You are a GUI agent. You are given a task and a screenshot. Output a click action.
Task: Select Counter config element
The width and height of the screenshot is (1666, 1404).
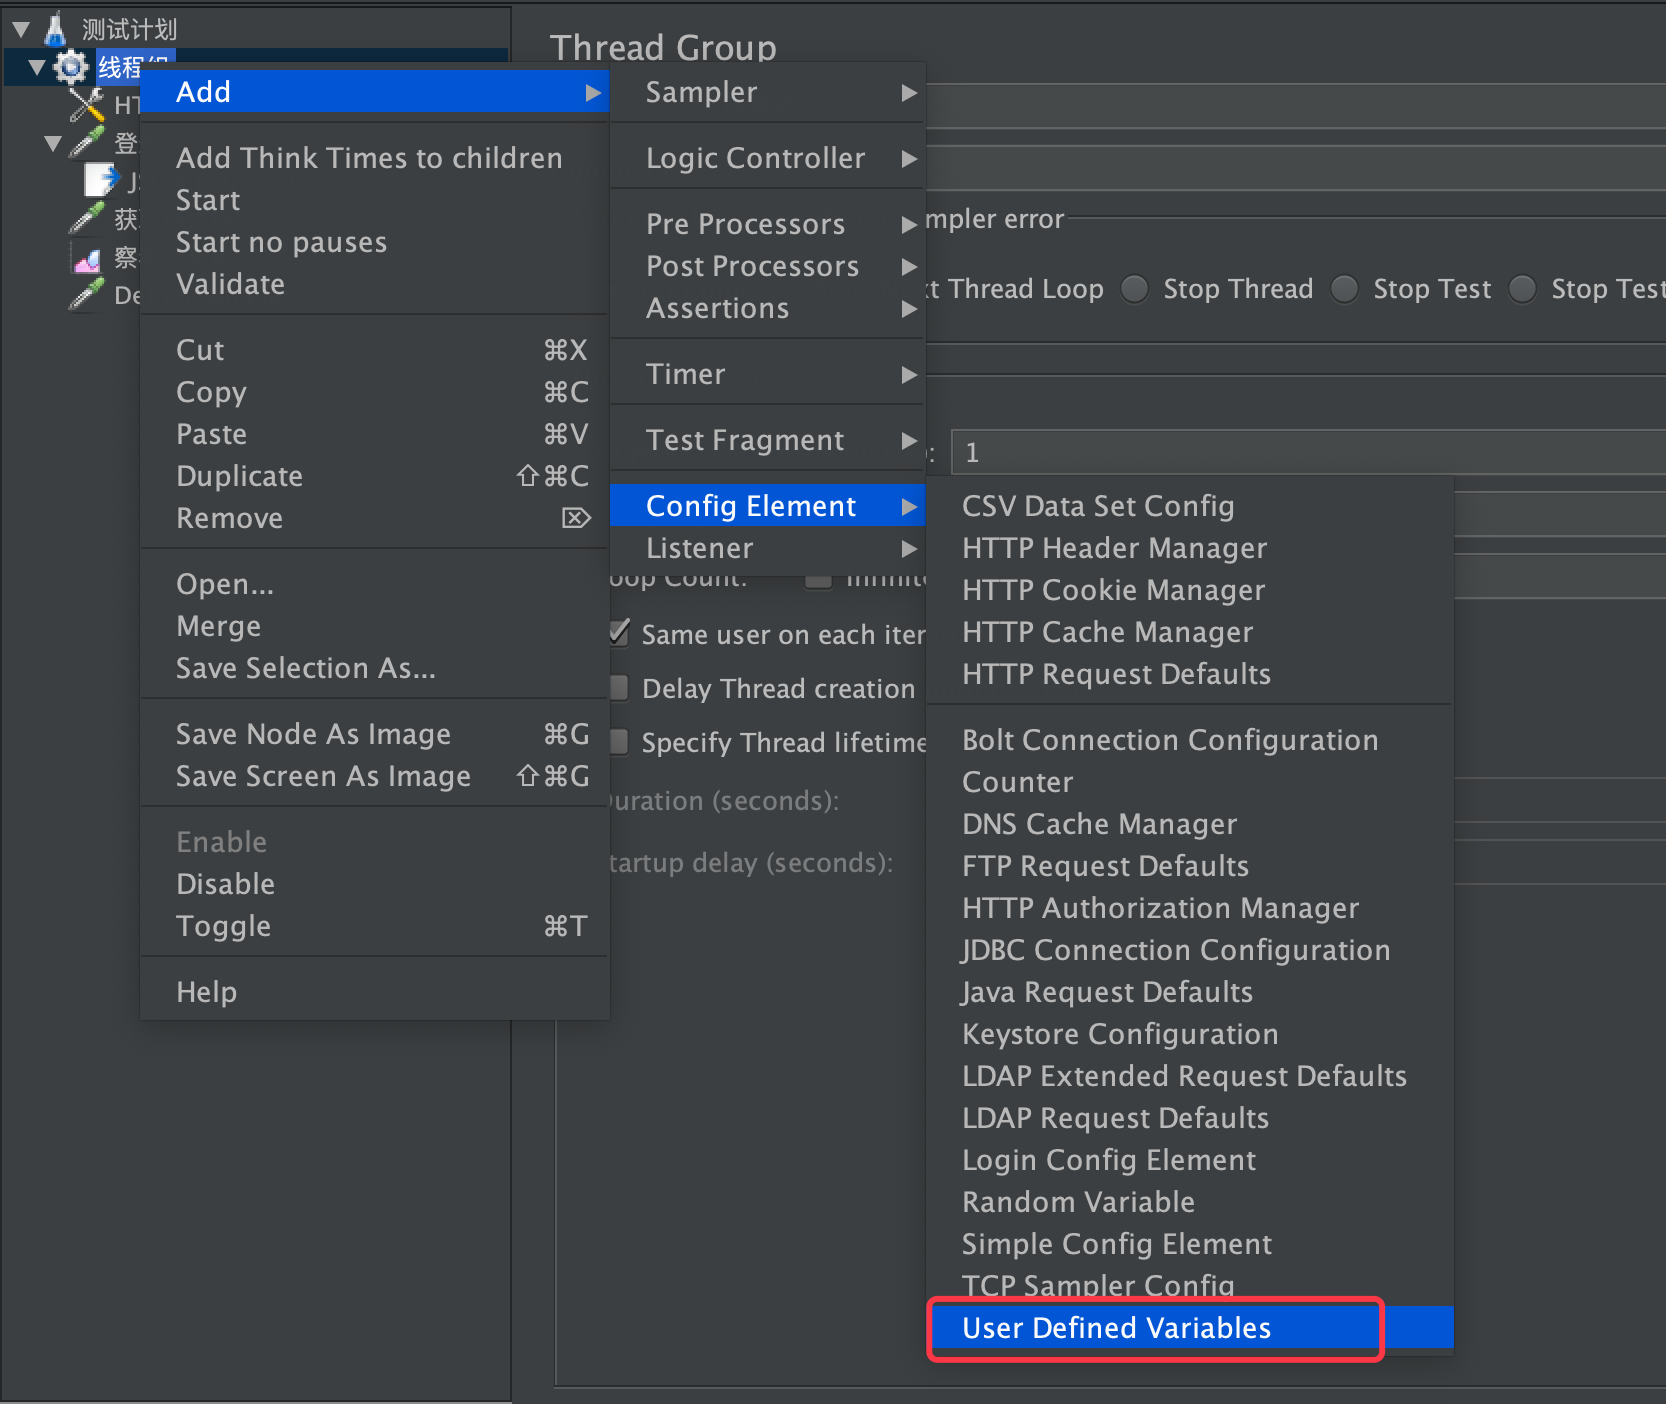point(1190,782)
